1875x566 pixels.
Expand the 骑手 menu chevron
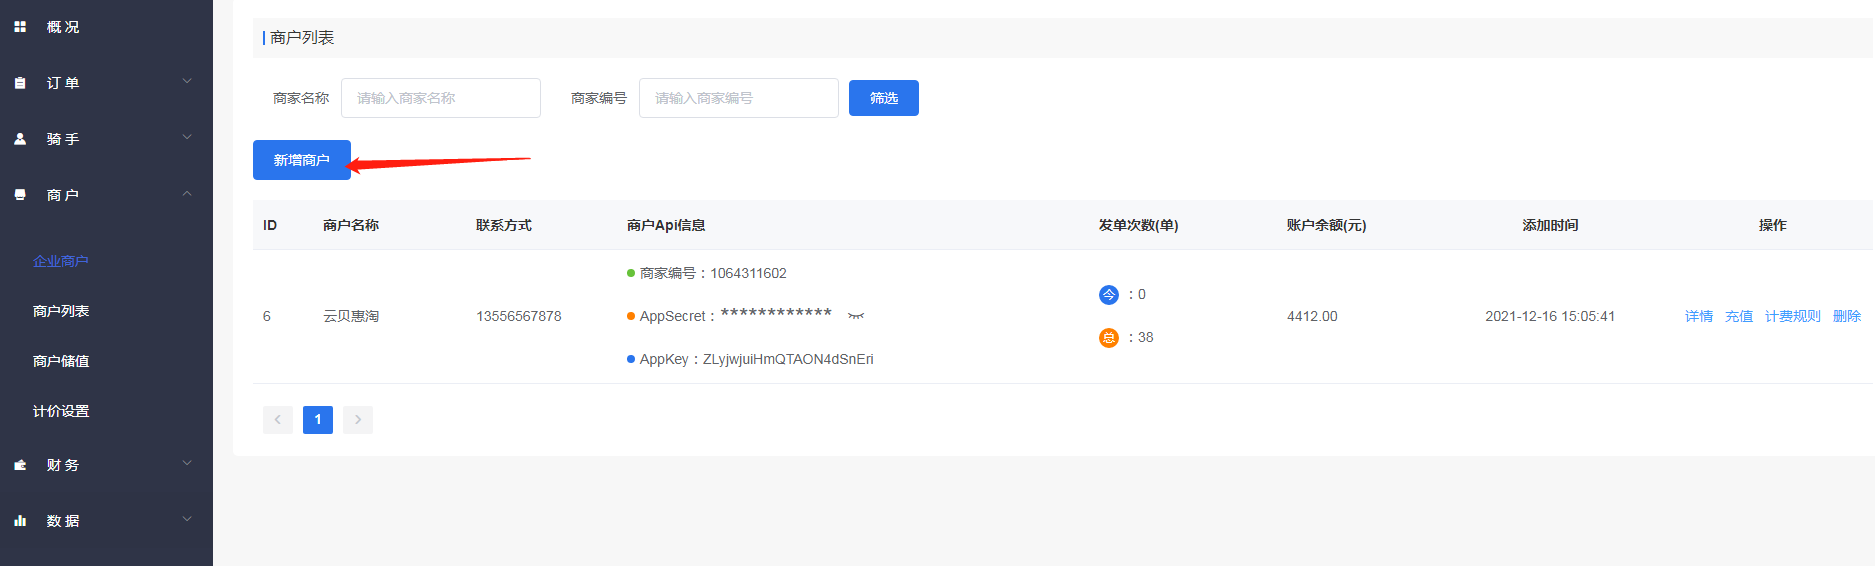[x=187, y=138]
